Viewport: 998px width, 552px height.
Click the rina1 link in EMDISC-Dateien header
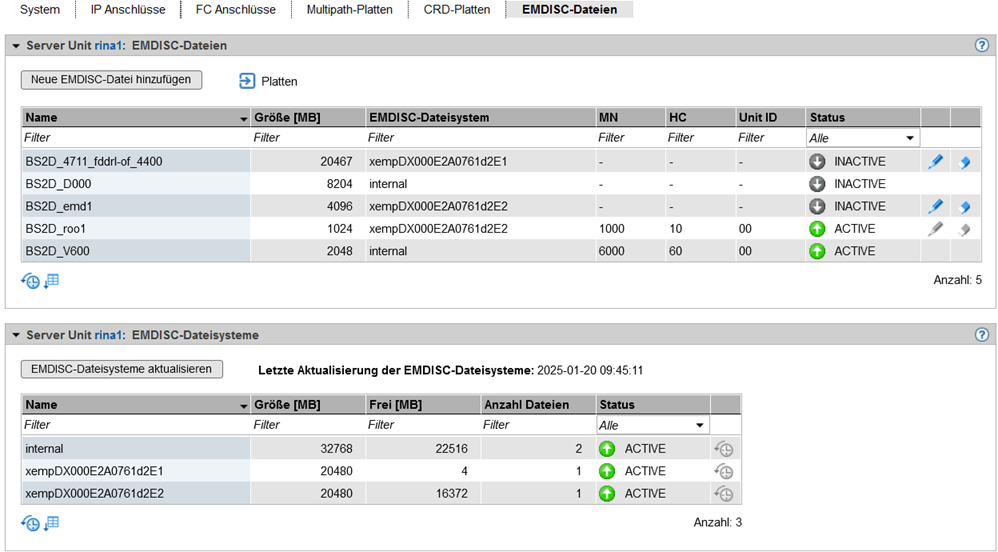109,46
